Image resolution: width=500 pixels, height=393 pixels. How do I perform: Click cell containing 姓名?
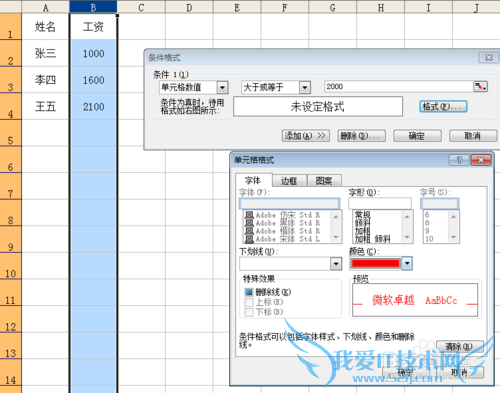pyautogui.click(x=45, y=27)
